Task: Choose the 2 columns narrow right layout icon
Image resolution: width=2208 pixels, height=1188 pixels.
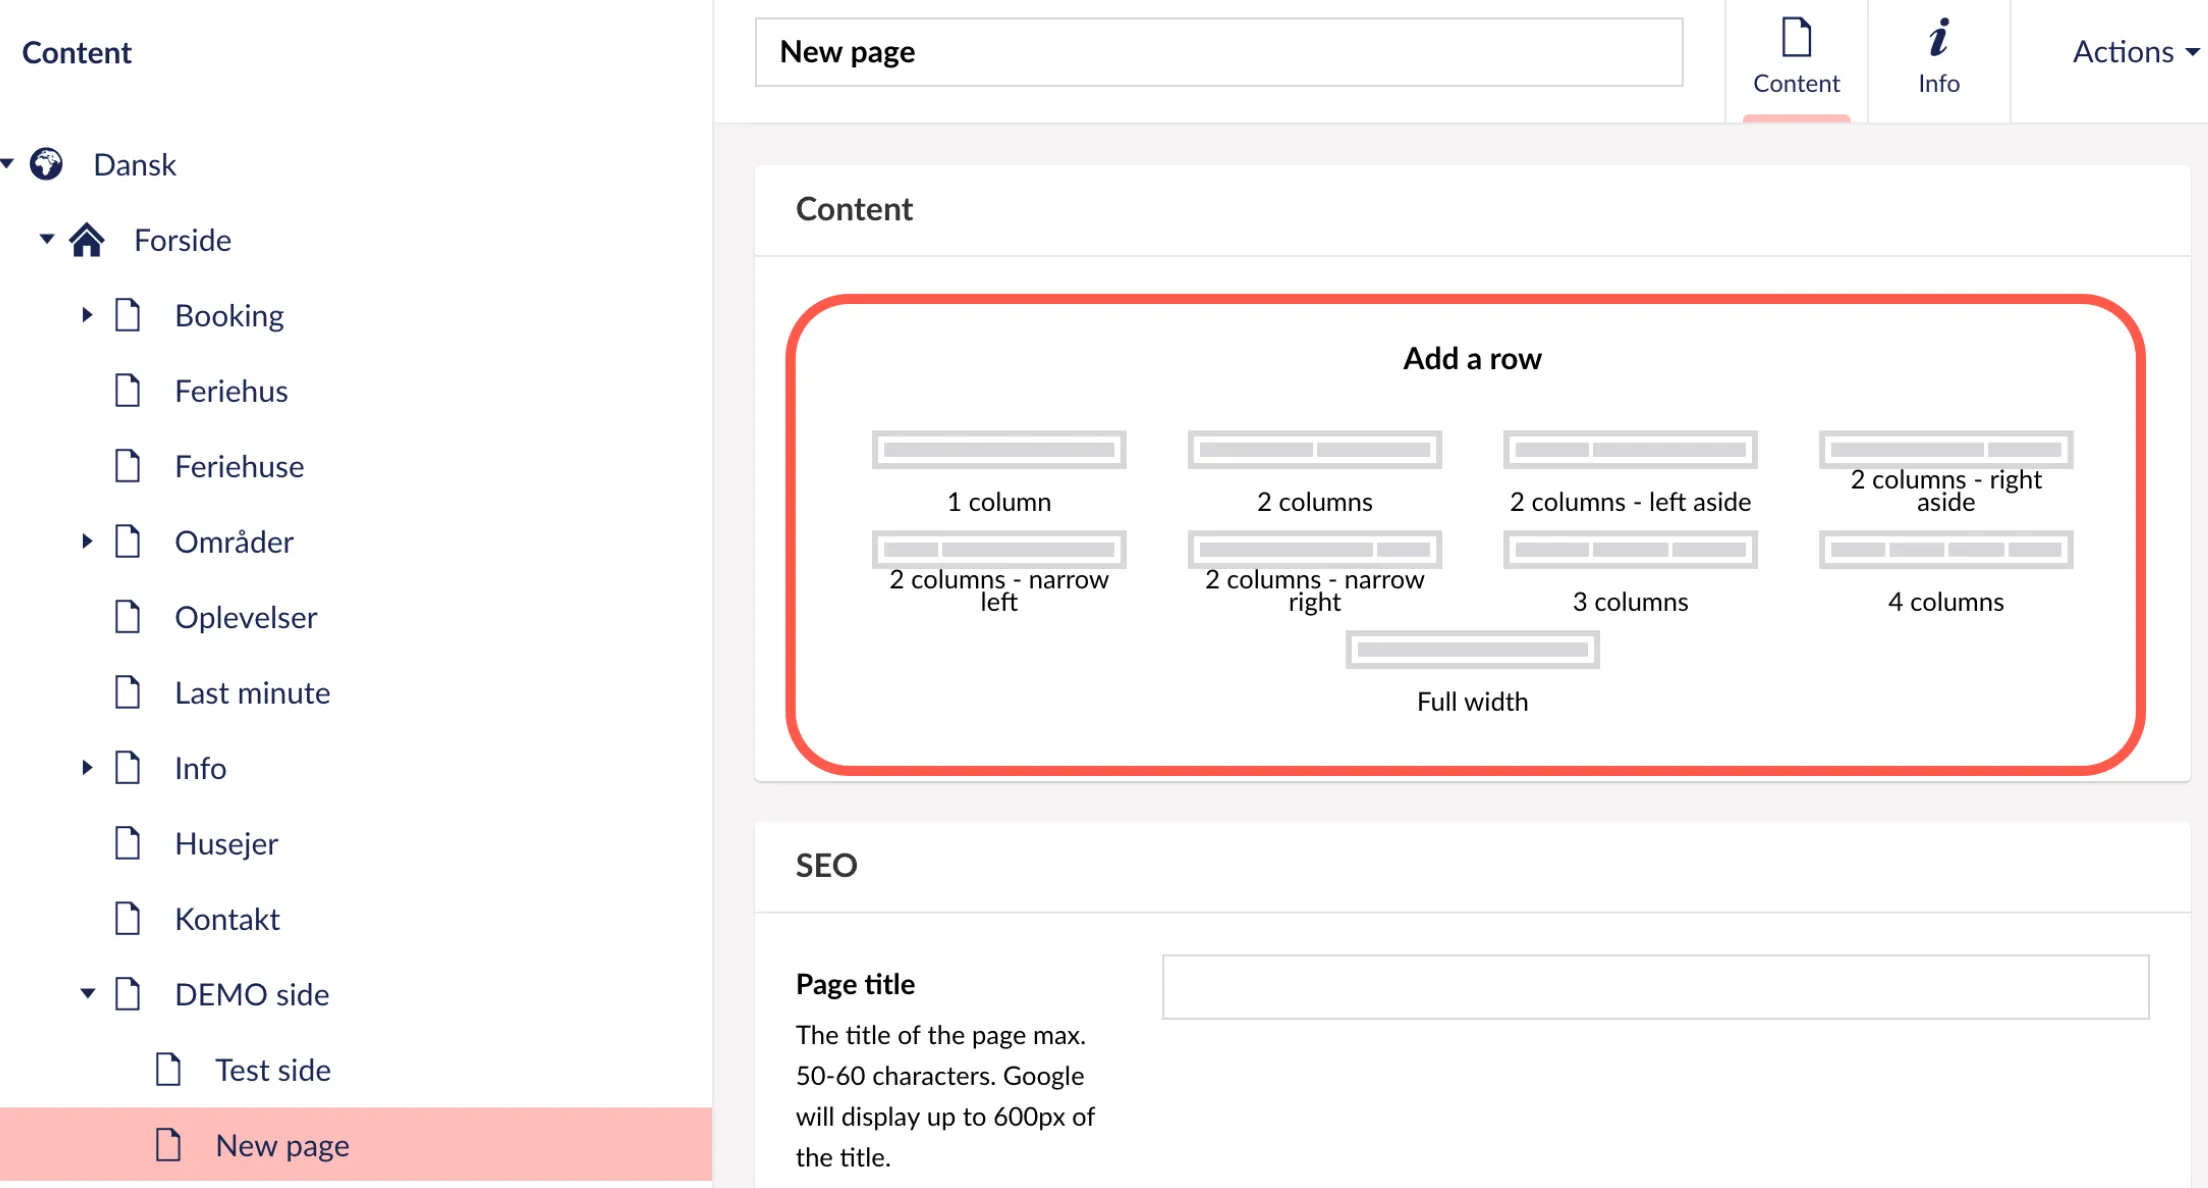Action: point(1314,549)
